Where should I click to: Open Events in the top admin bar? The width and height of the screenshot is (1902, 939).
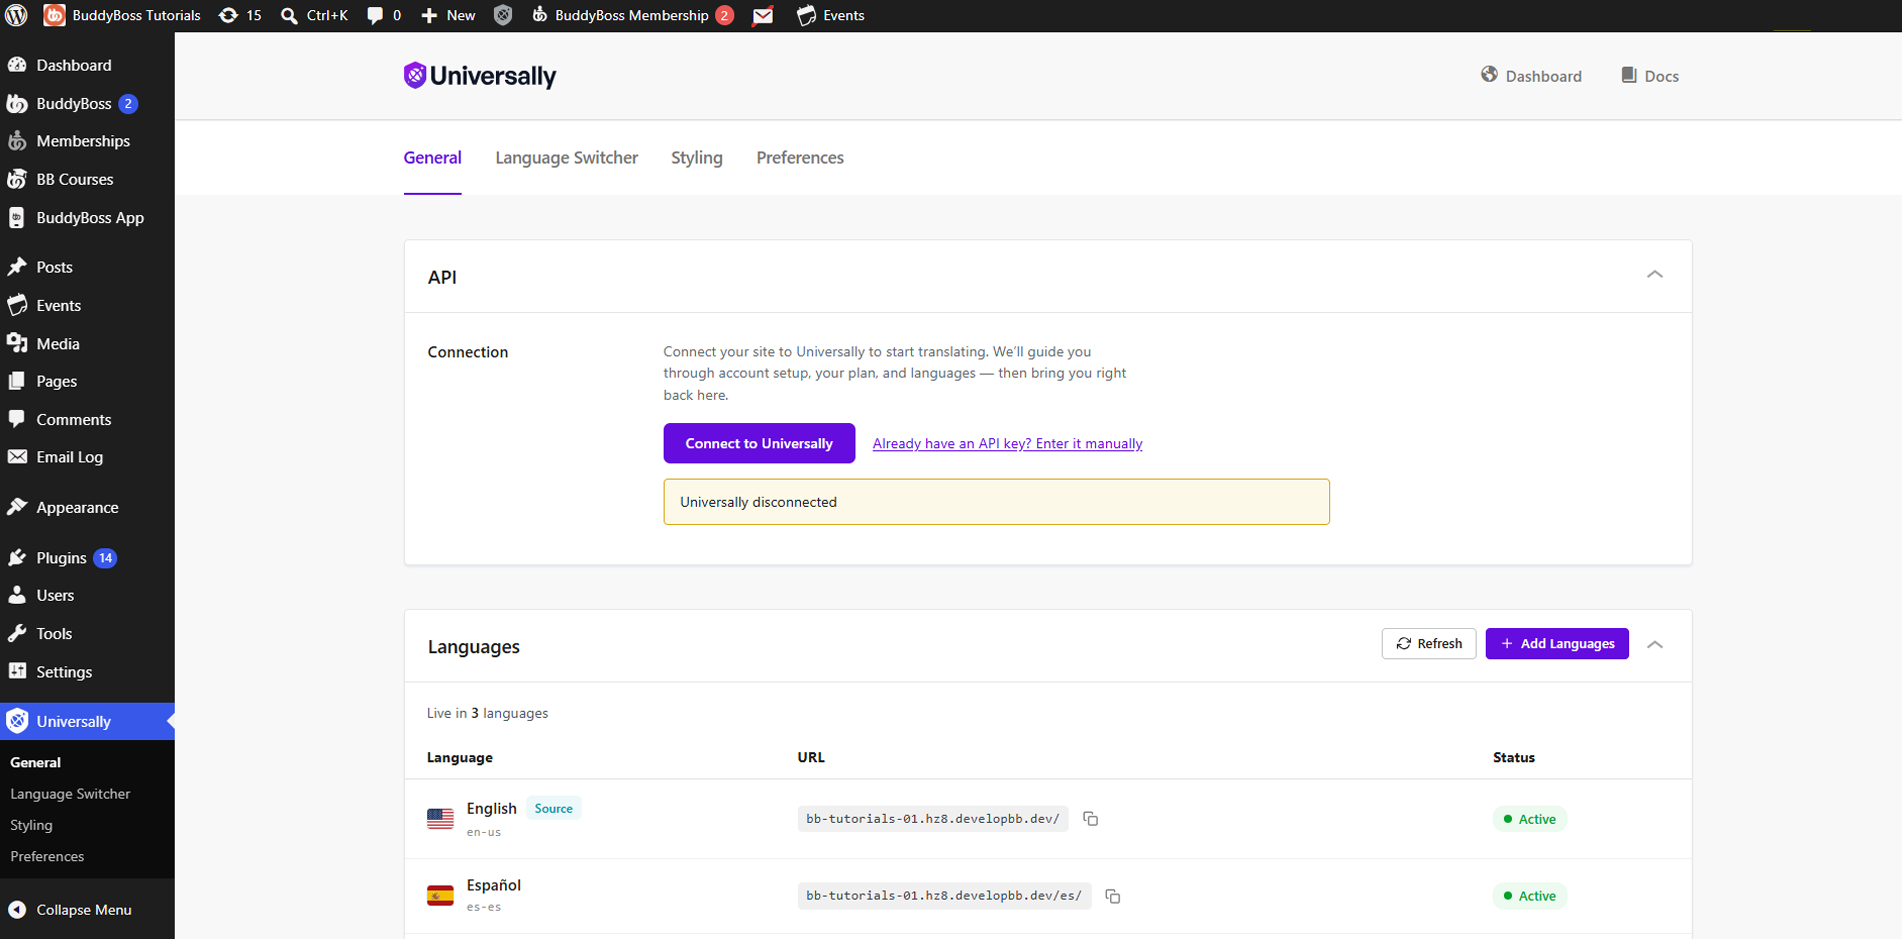(831, 15)
